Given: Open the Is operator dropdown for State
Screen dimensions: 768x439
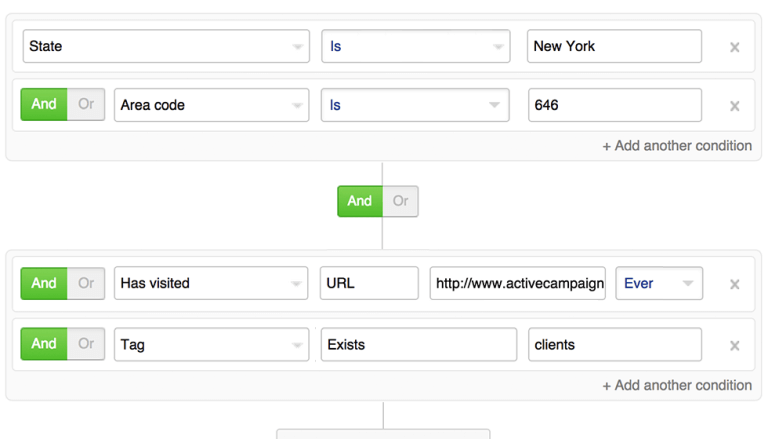Looking at the screenshot, I should 417,46.
